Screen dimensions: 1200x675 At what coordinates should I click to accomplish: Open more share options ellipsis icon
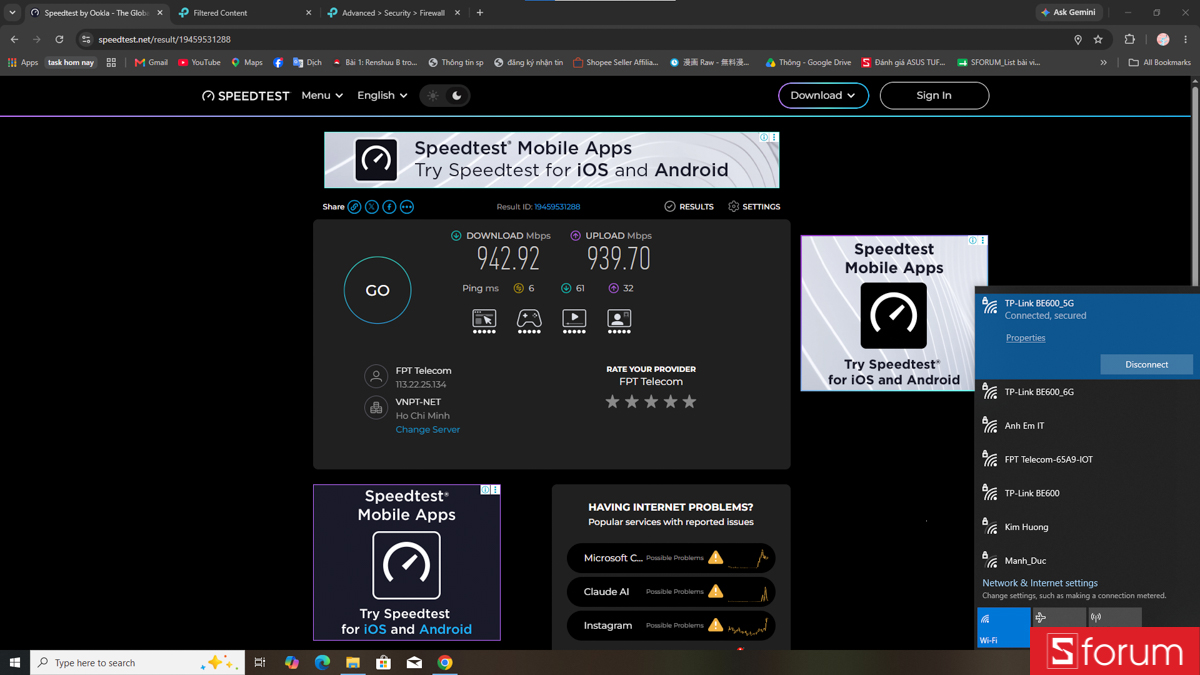(407, 207)
